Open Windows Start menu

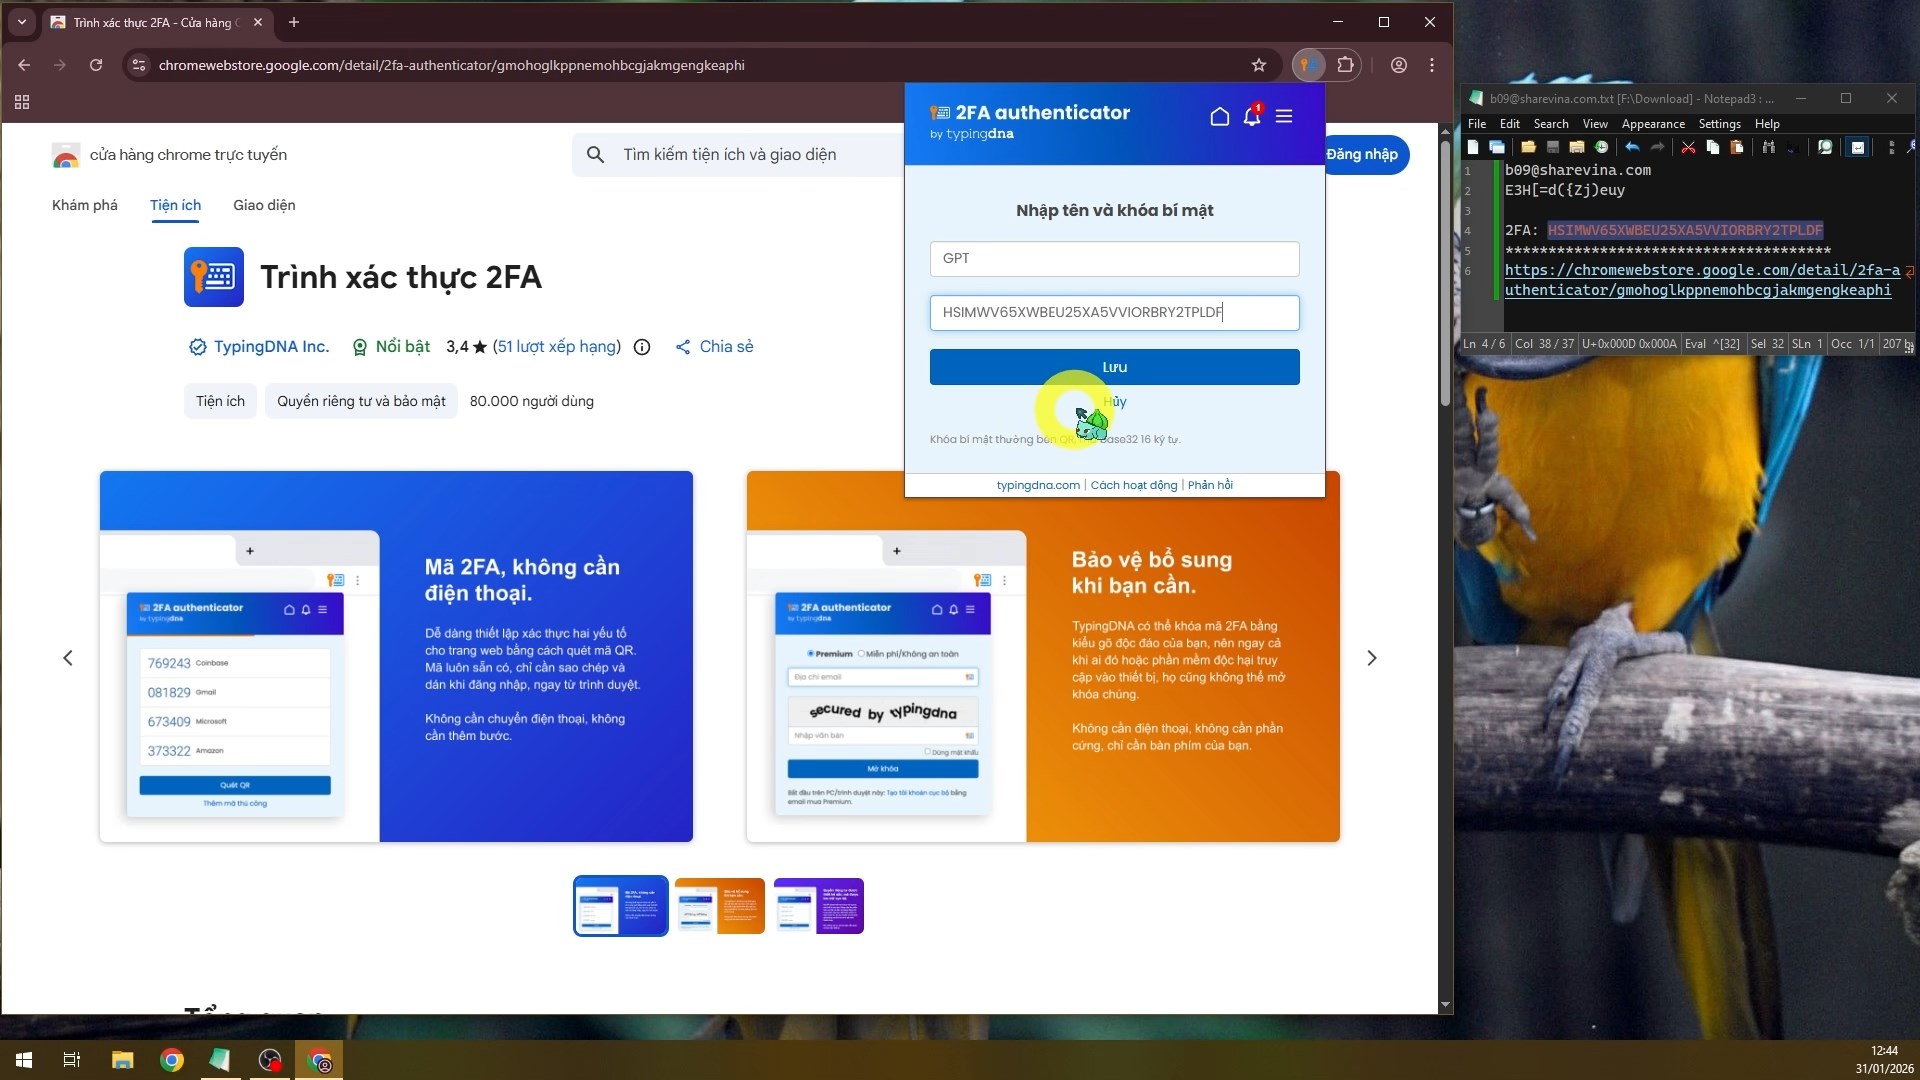coord(24,1060)
